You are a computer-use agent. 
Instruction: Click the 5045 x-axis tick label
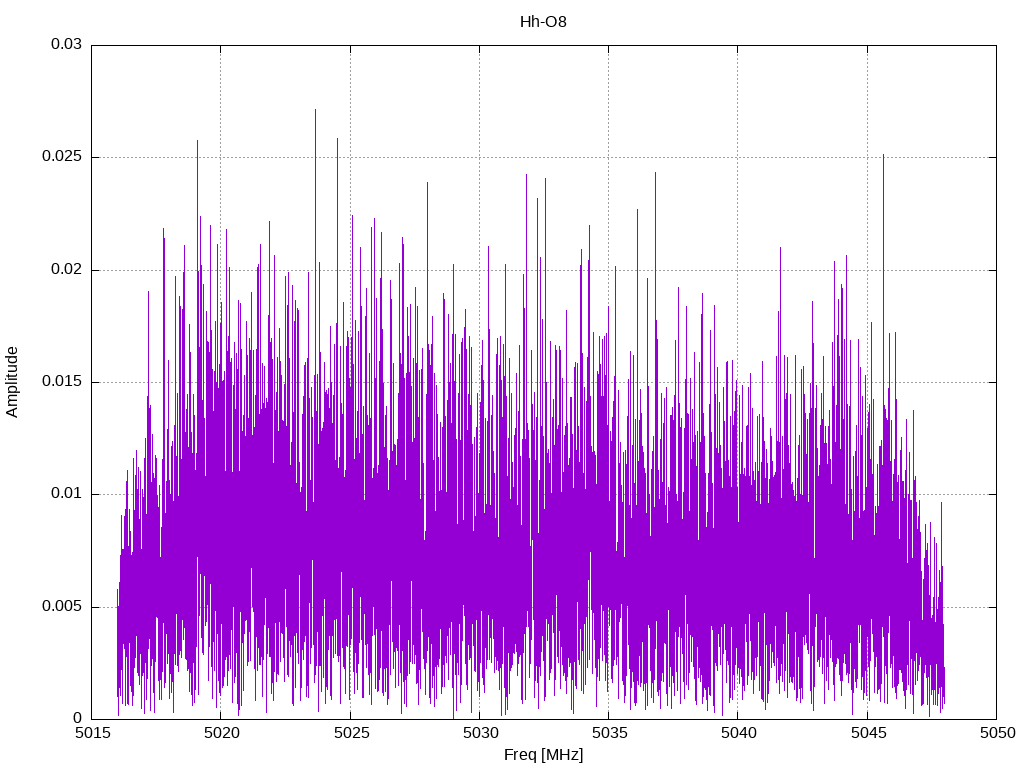pos(868,733)
